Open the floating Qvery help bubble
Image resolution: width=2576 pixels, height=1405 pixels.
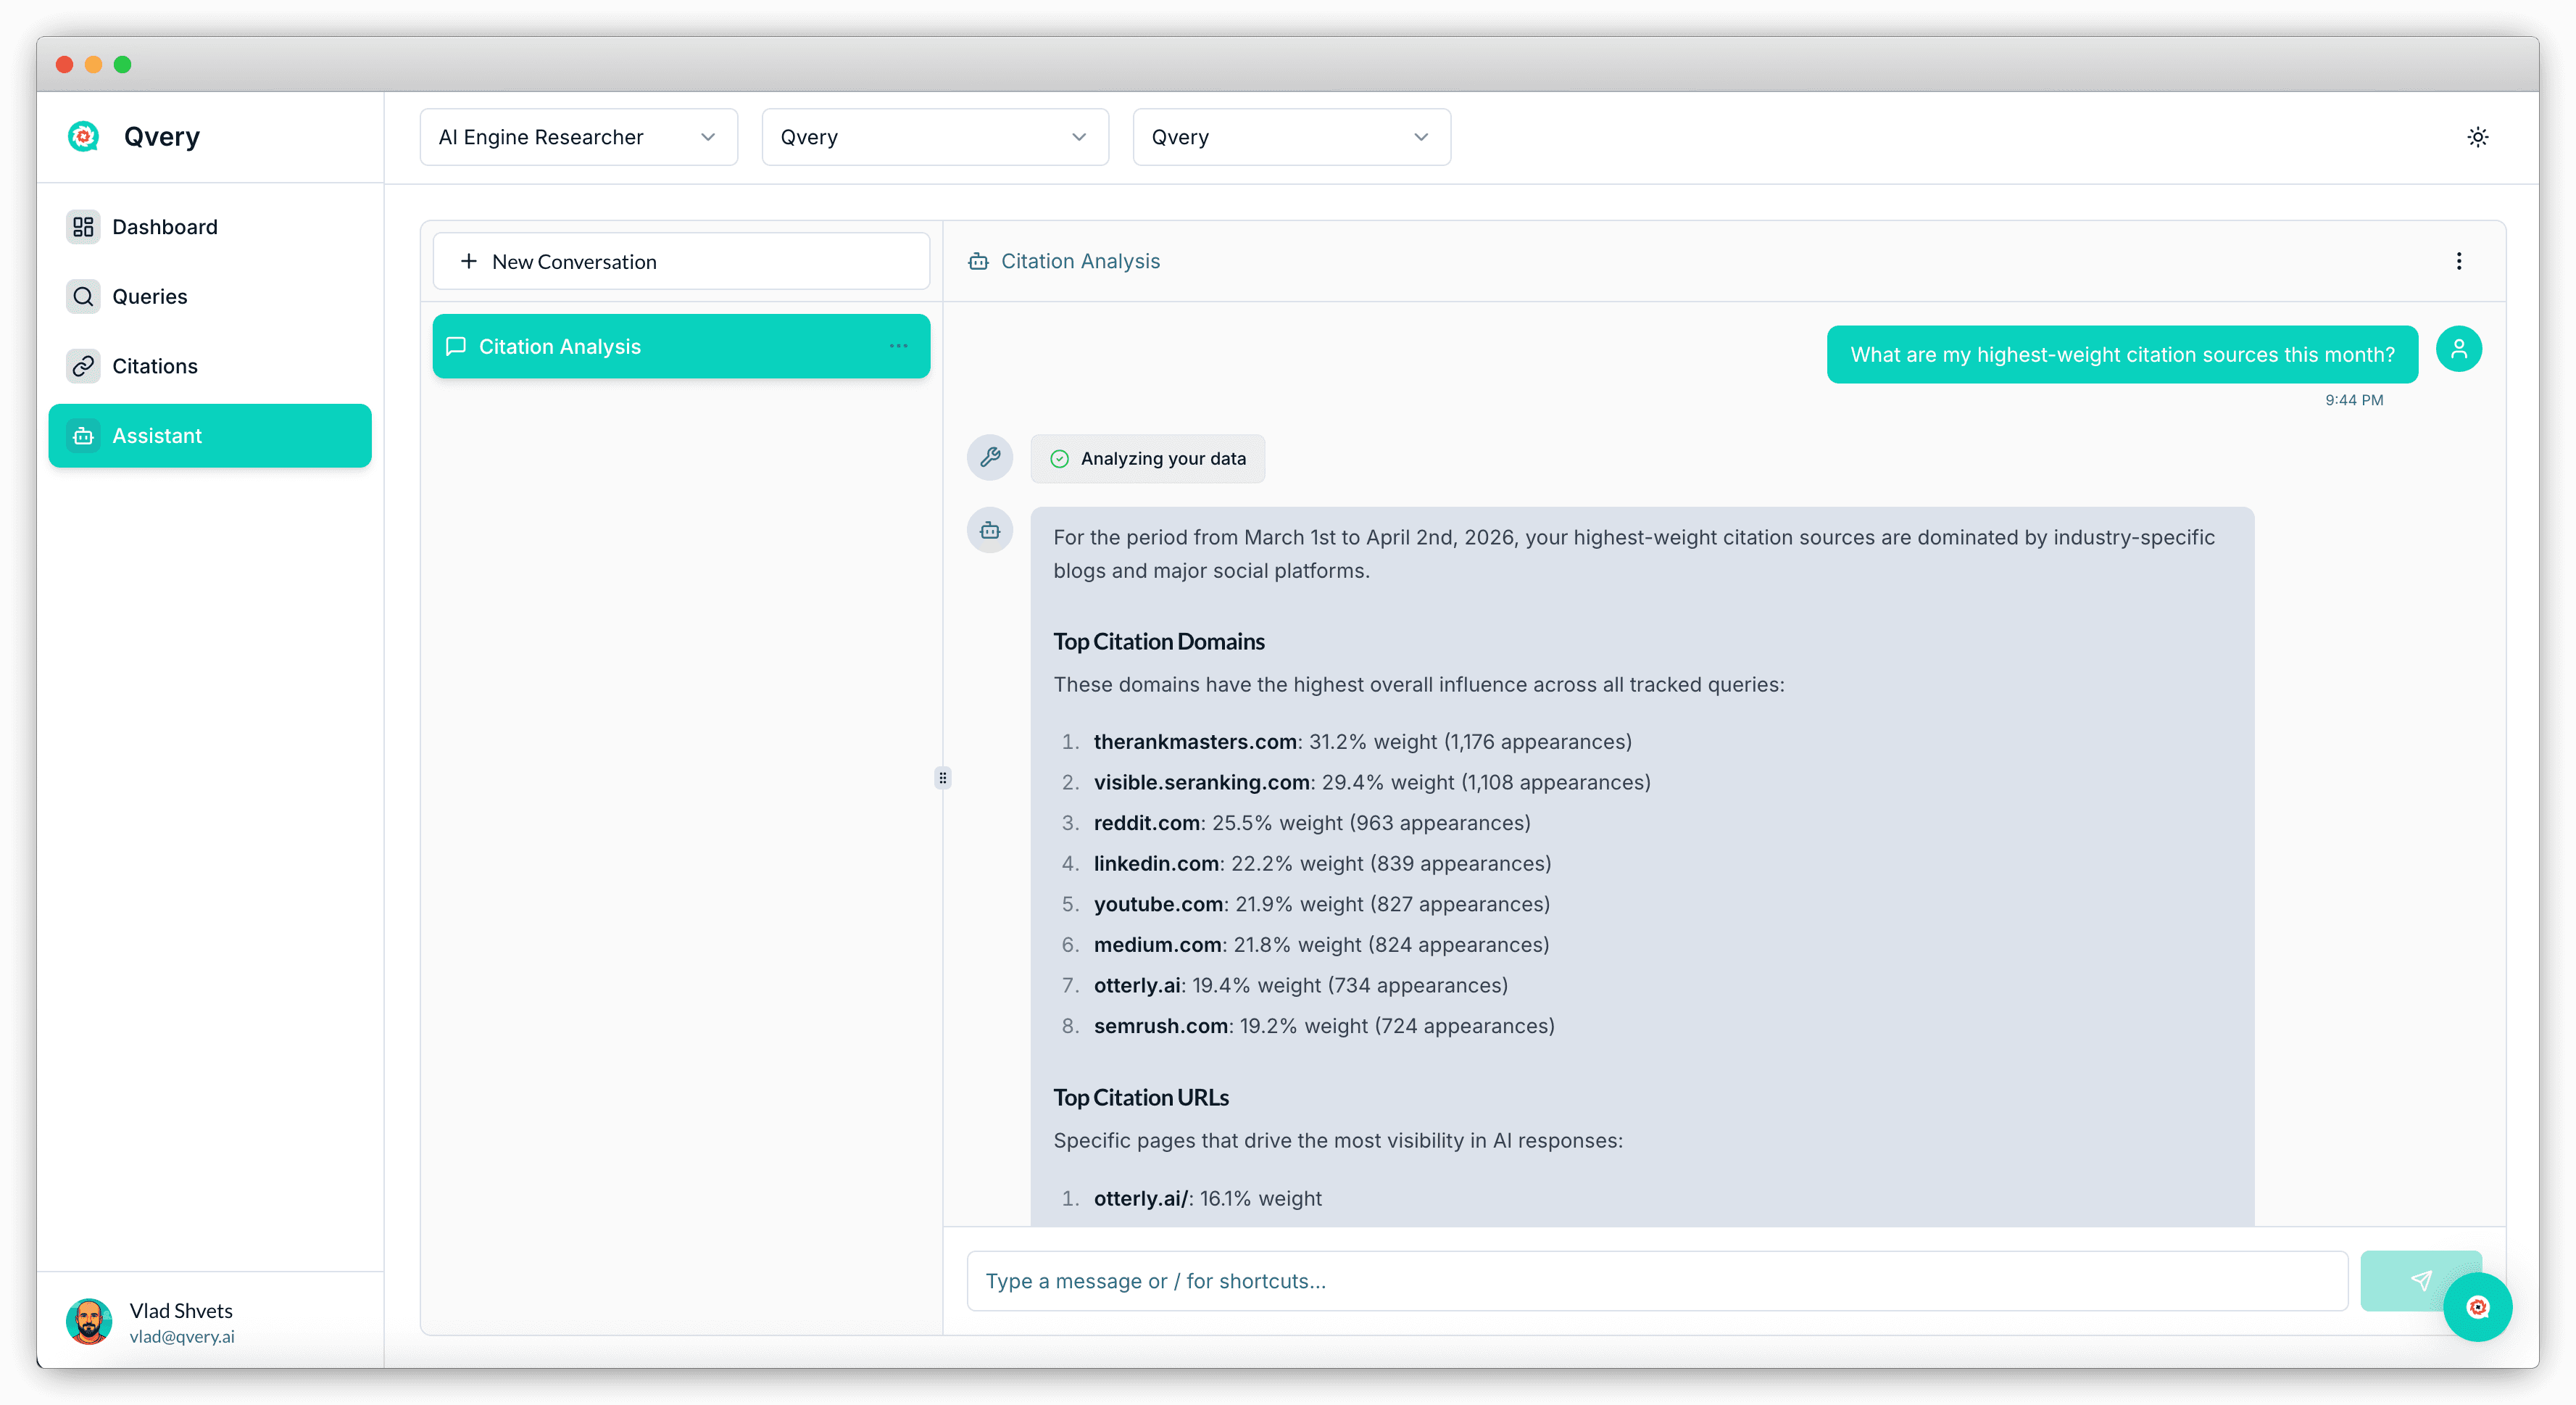pos(2477,1307)
